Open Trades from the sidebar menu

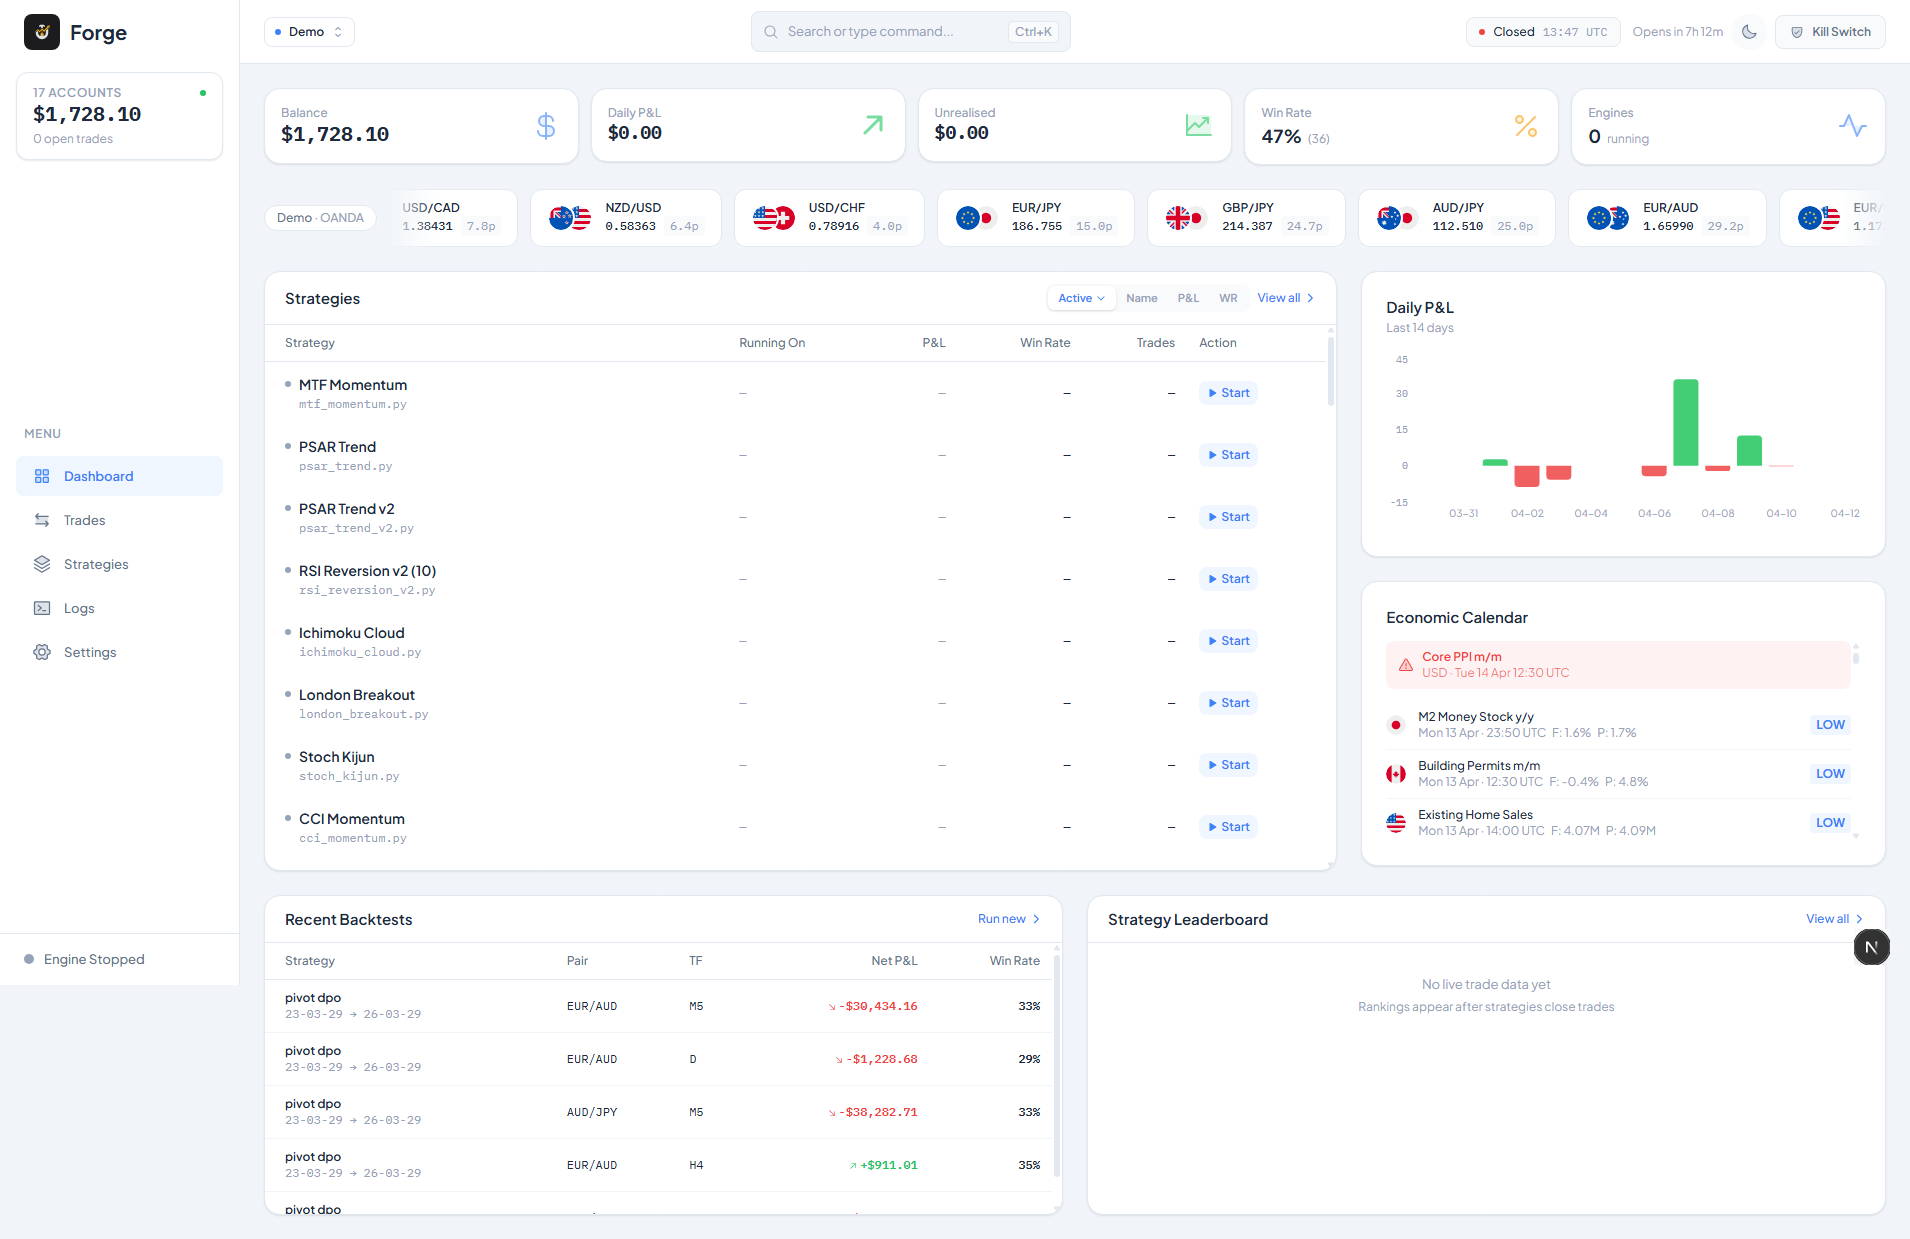[84, 520]
